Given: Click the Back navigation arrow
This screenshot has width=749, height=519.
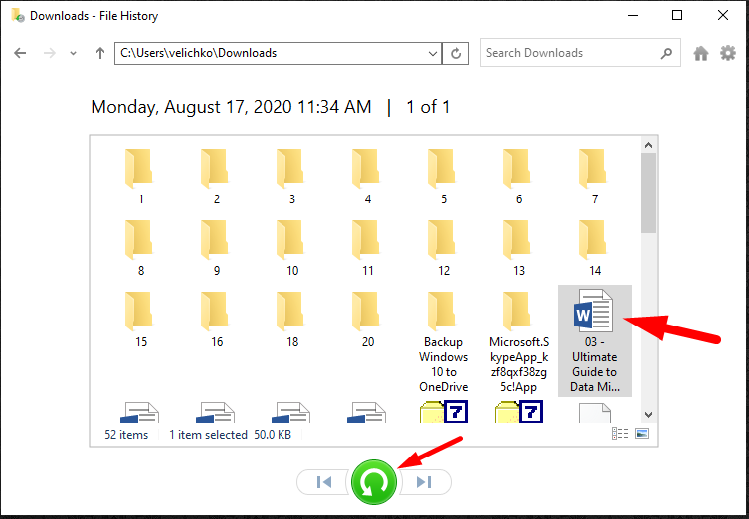Looking at the screenshot, I should (20, 53).
